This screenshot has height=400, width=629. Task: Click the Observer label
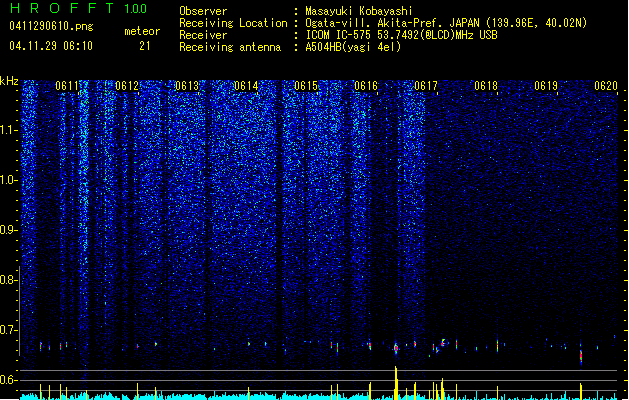(203, 11)
